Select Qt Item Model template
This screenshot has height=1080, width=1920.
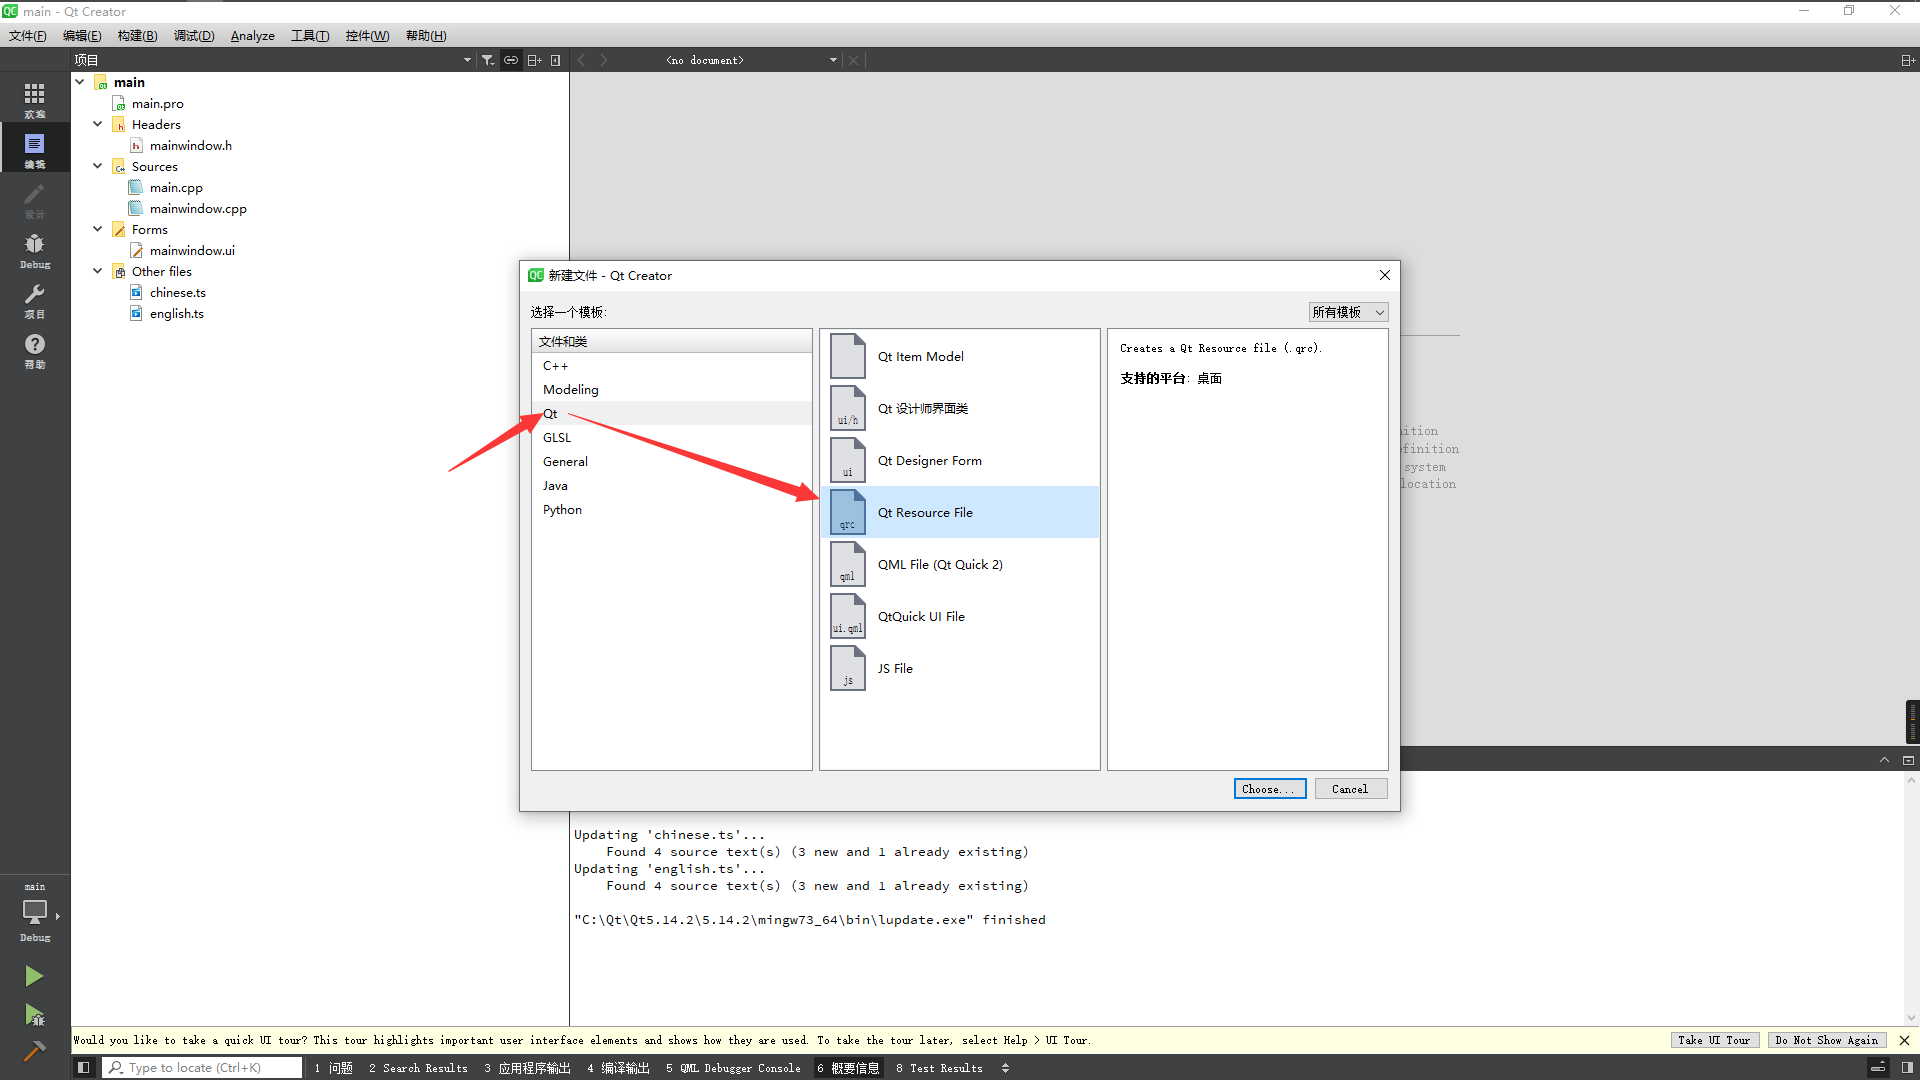pyautogui.click(x=960, y=356)
